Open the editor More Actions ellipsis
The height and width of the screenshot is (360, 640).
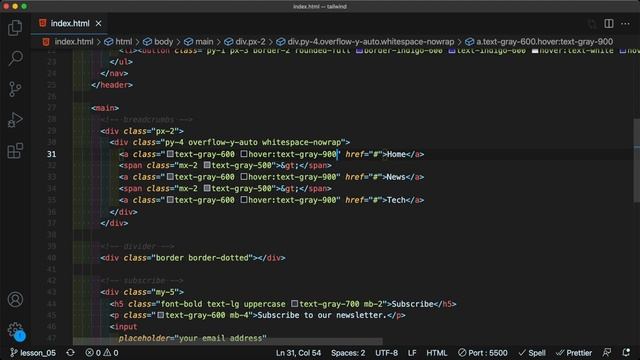(x=625, y=24)
